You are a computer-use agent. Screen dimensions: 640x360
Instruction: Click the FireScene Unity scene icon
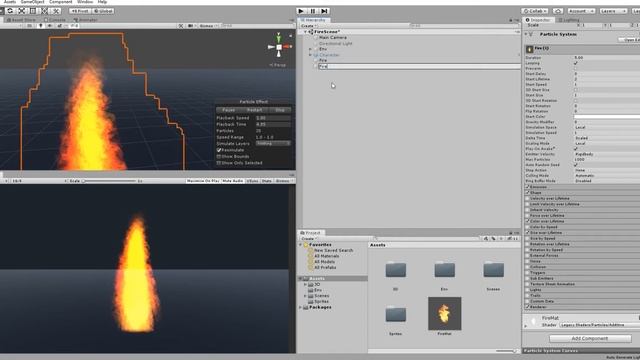[311, 31]
